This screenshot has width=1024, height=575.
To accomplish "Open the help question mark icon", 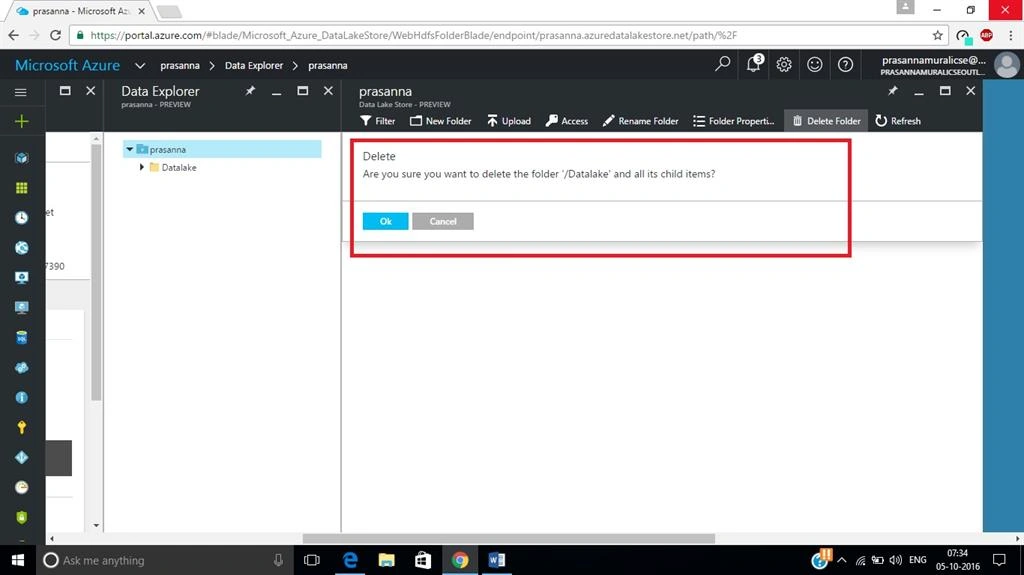I will pyautogui.click(x=845, y=65).
